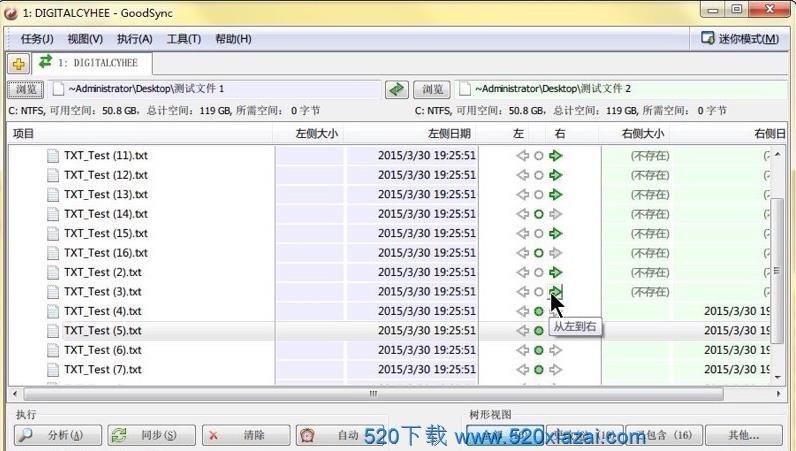
Task: Click the green sync direction button between the folder paths
Action: click(396, 89)
